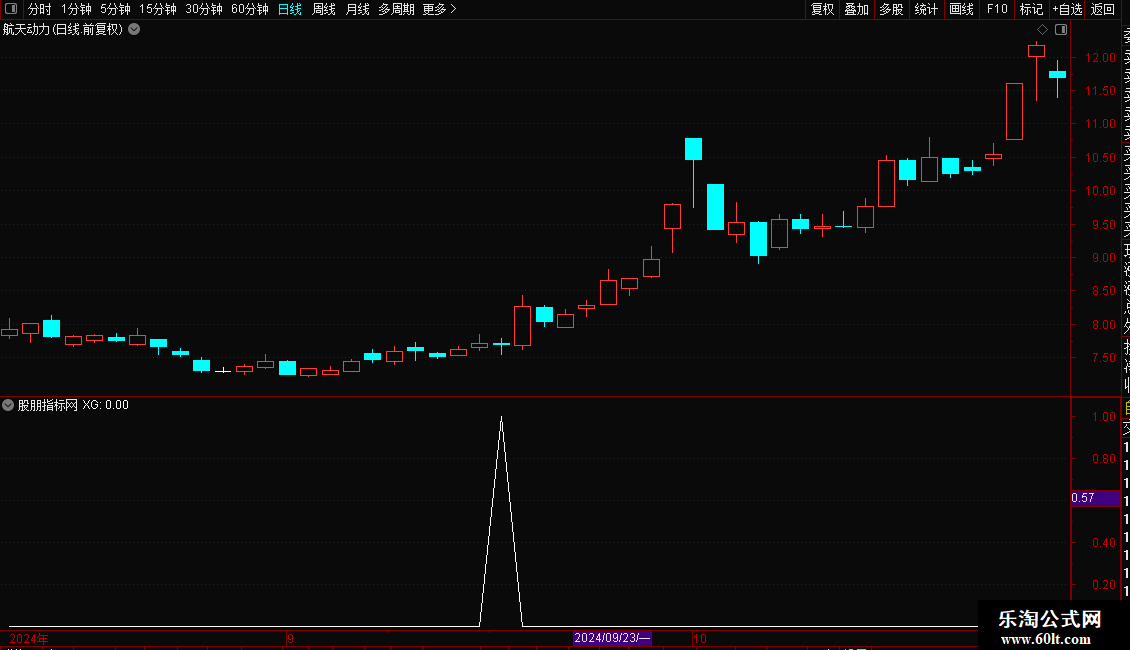Select the 5分钟 period tab

[115, 9]
